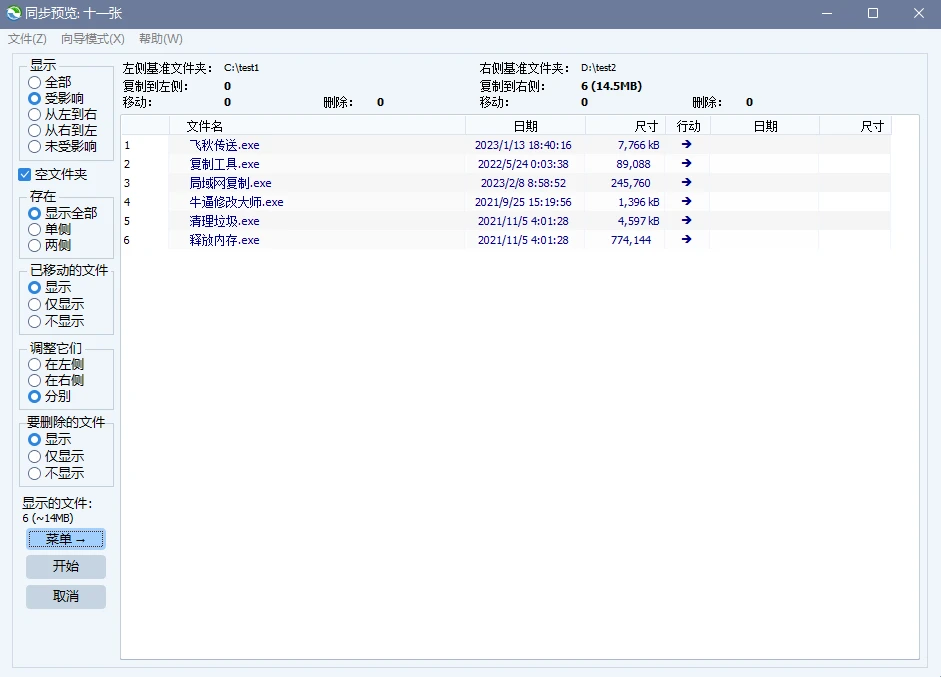Click the date 2023/2/8 8:58:52

523,183
